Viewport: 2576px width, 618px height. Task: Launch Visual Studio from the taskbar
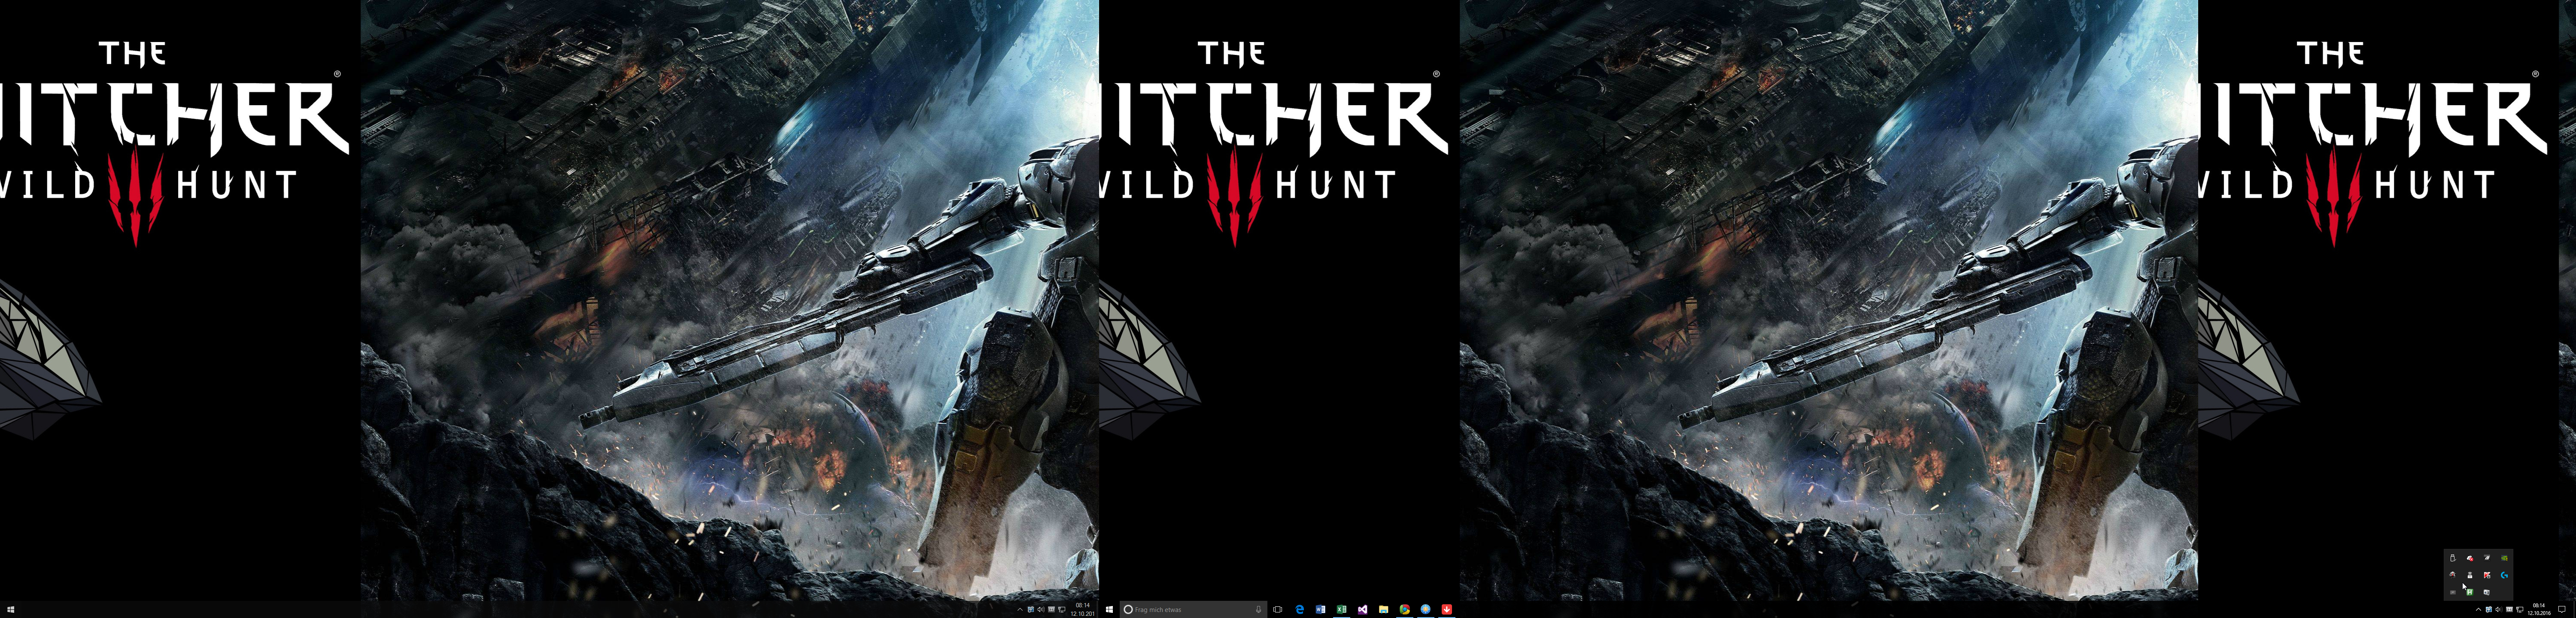1363,609
